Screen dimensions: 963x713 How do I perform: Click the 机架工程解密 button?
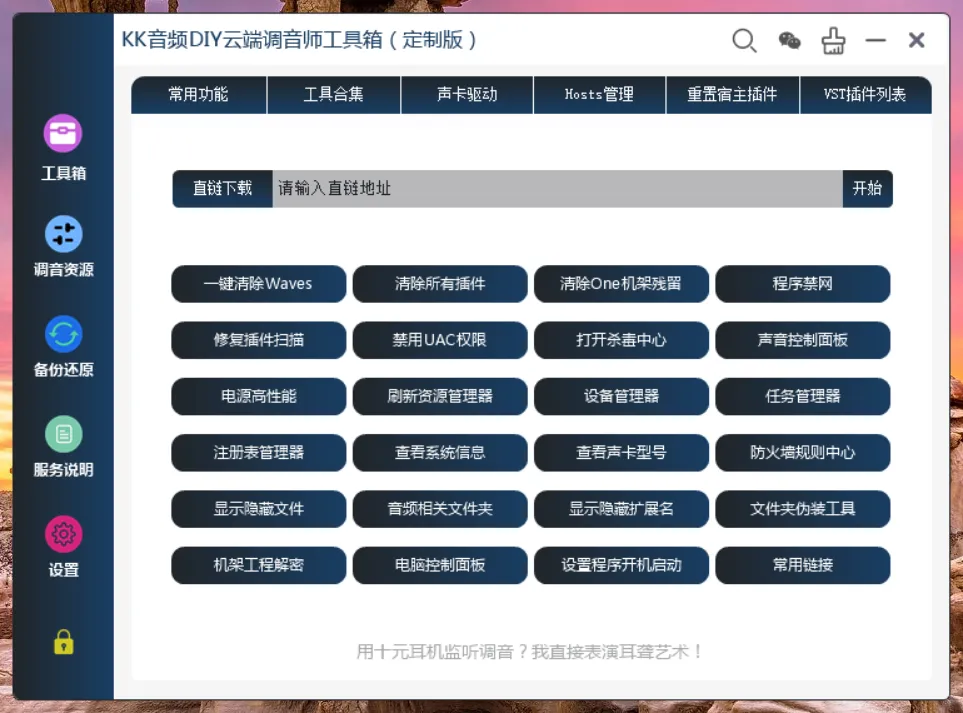[259, 565]
